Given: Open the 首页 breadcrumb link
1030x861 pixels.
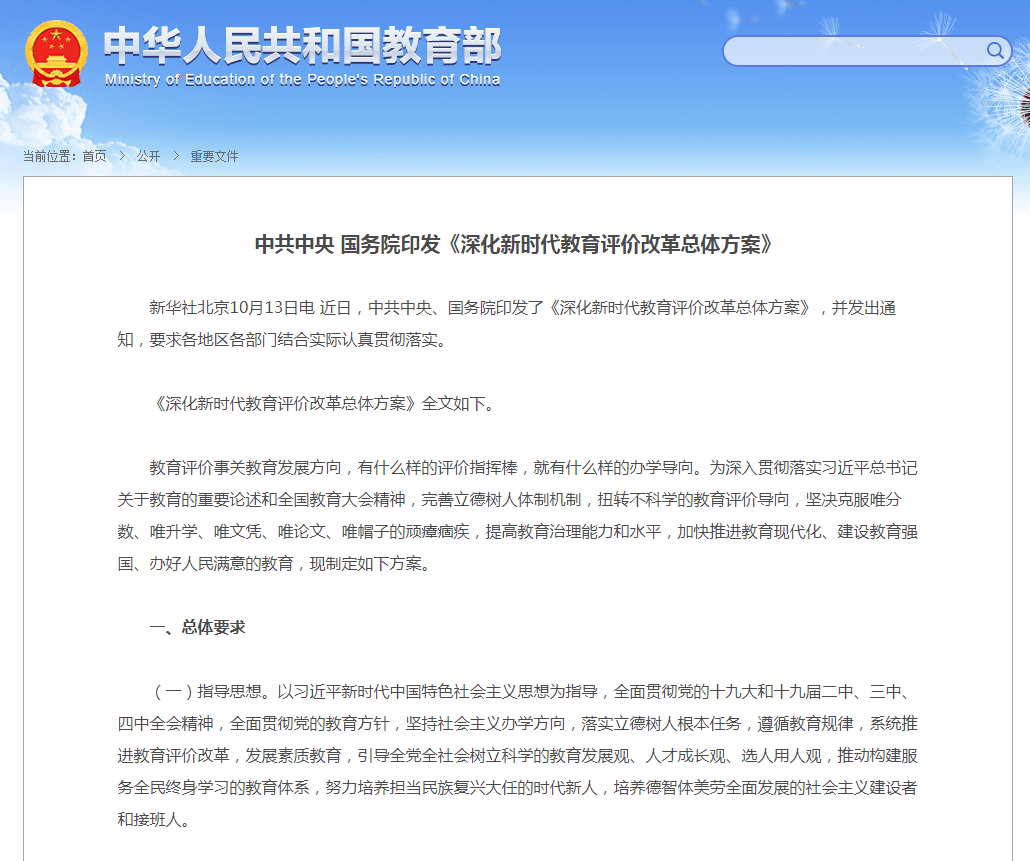Looking at the screenshot, I should [x=95, y=156].
